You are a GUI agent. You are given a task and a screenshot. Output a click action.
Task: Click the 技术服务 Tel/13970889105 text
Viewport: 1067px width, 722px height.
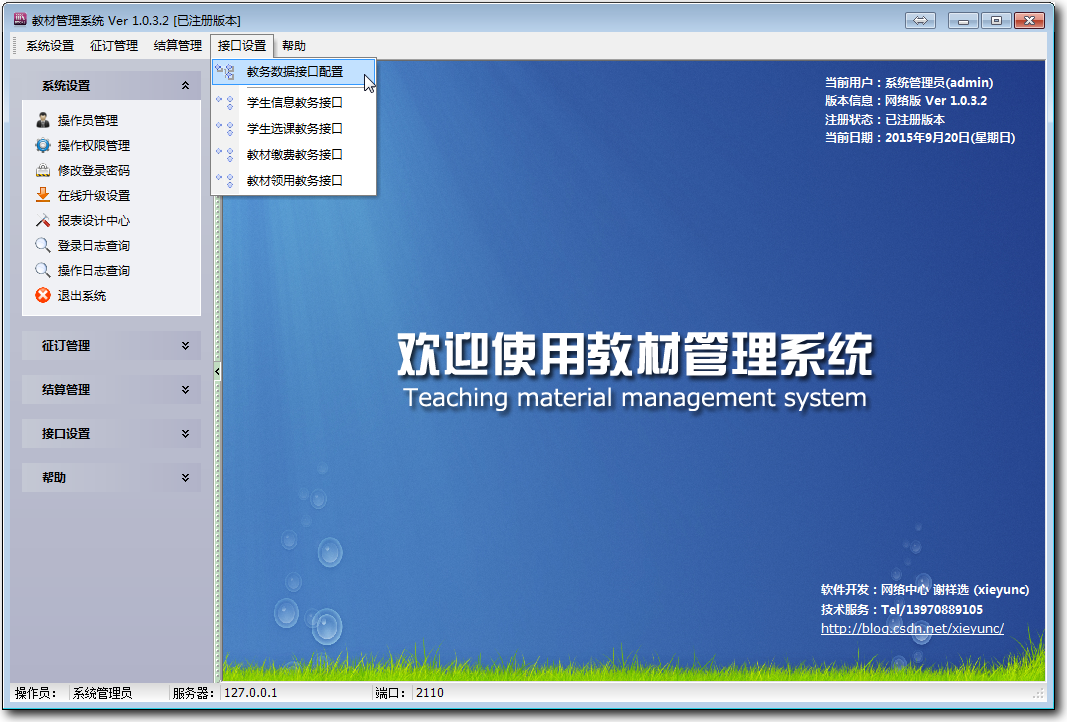(902, 610)
